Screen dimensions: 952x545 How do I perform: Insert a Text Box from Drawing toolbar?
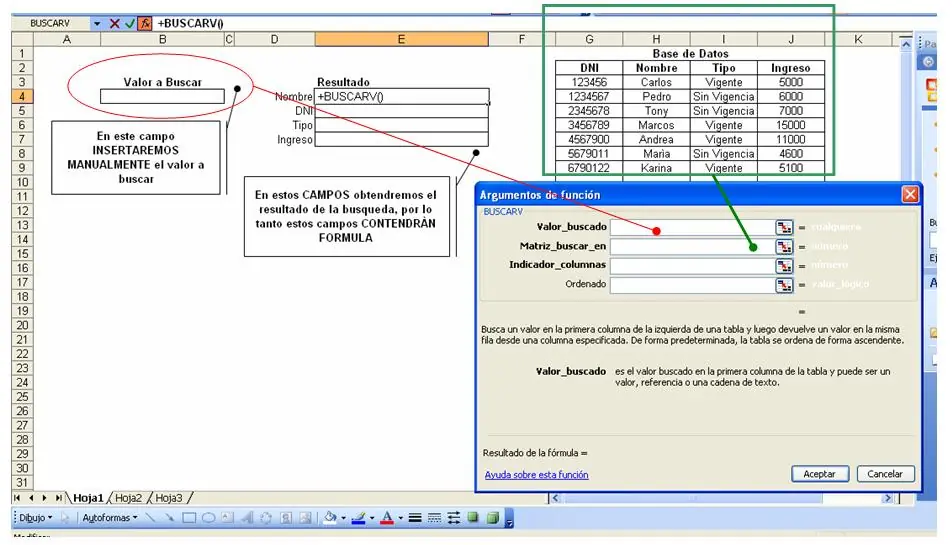[x=227, y=518]
